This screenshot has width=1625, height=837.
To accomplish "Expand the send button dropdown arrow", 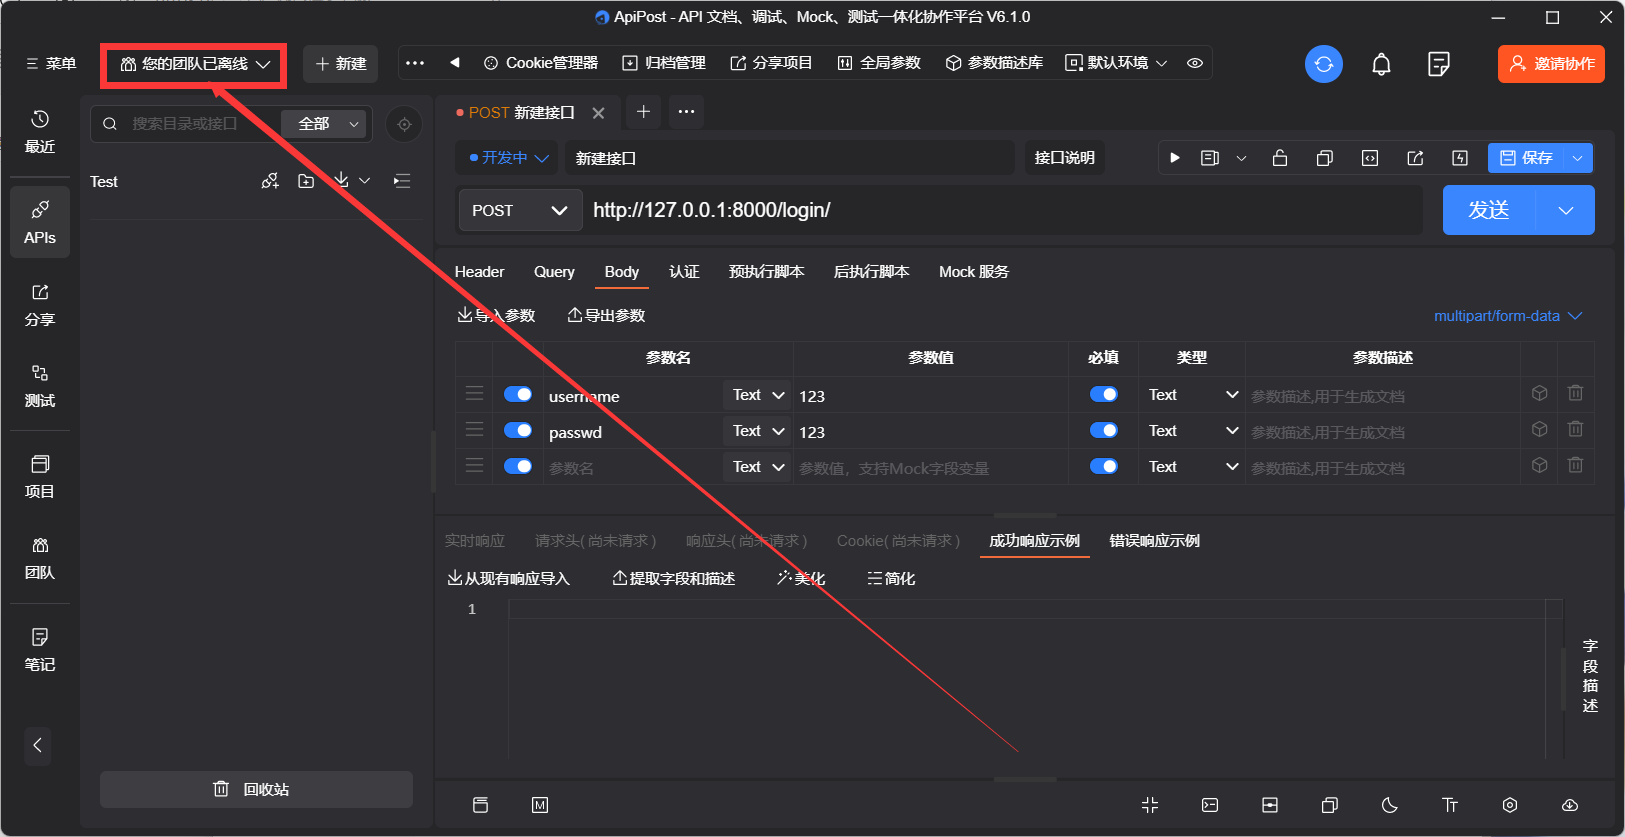I will click(x=1566, y=210).
